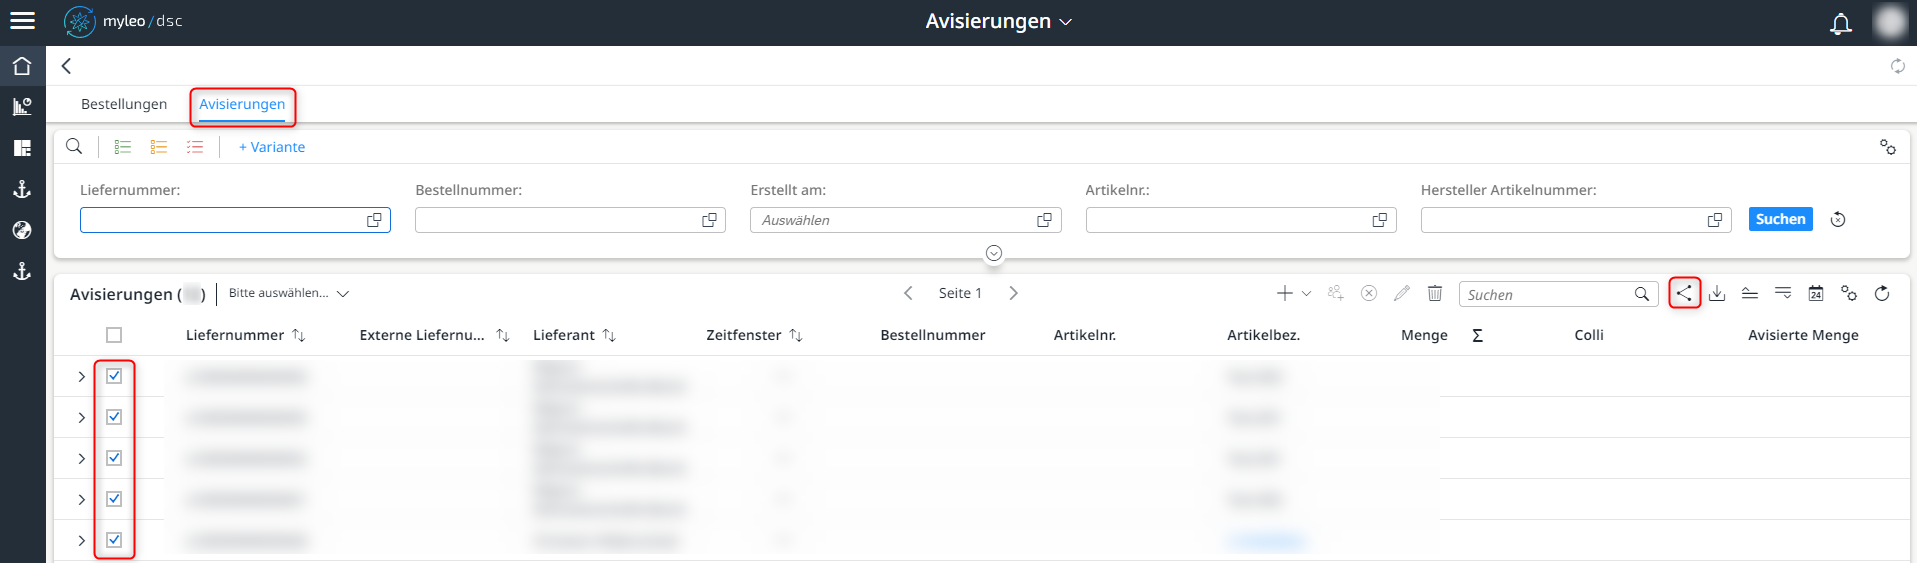Expand the third table row
Image resolution: width=1917 pixels, height=563 pixels.
pos(81,459)
